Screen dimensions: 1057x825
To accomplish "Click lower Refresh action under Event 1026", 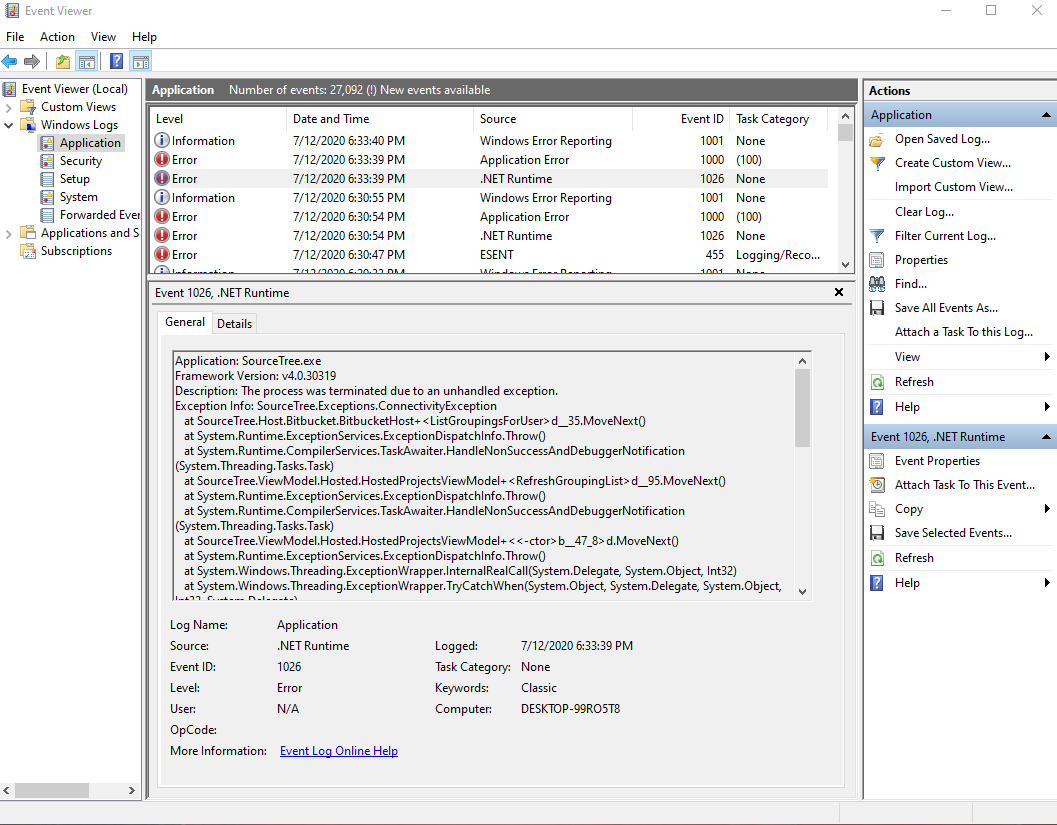I will pyautogui.click(x=914, y=558).
